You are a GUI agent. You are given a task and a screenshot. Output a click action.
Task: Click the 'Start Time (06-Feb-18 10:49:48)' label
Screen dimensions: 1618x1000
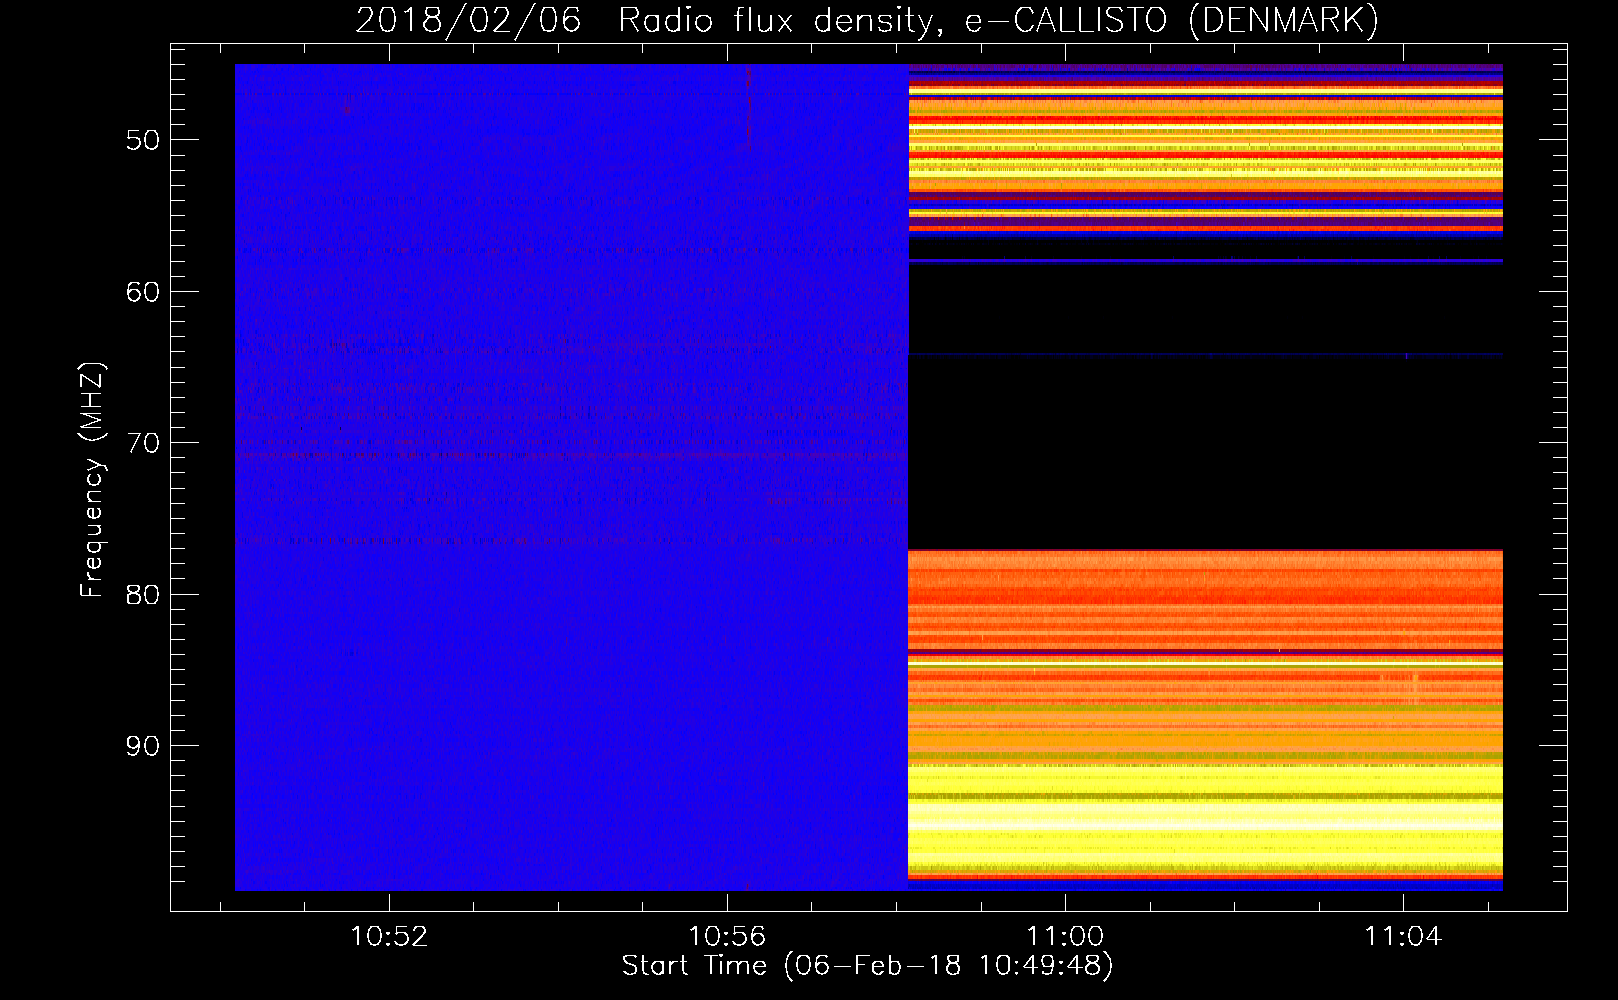[x=867, y=966]
